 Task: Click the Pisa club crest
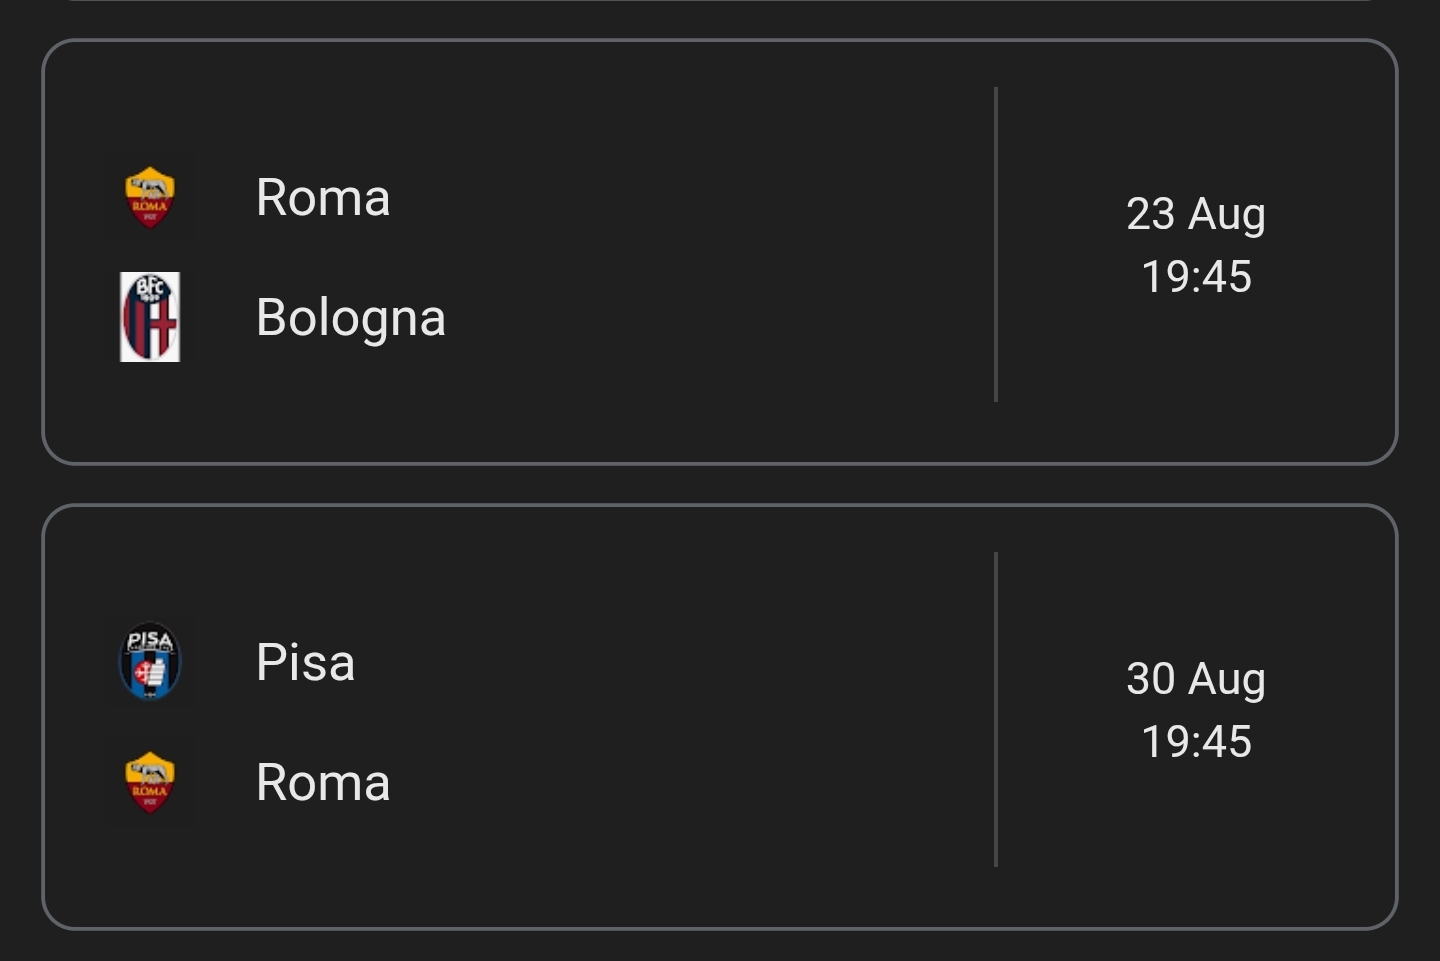point(150,661)
